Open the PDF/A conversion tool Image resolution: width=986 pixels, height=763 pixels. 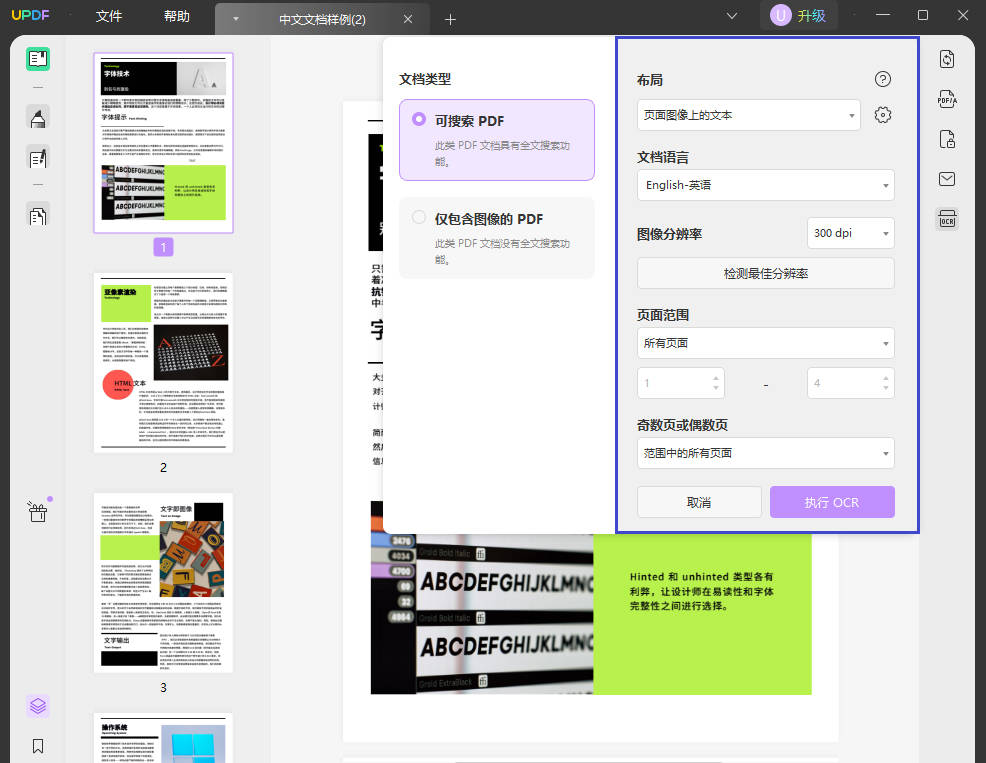(x=946, y=99)
